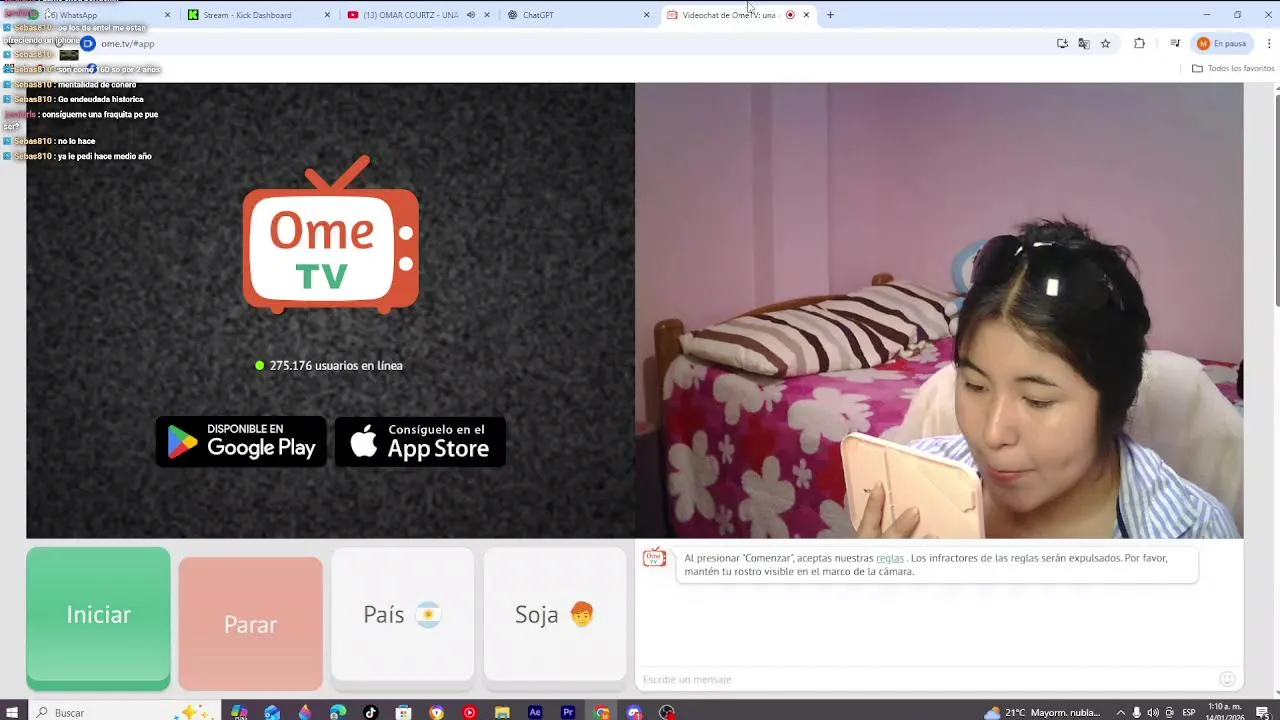Image resolution: width=1280 pixels, height=720 pixels.
Task: Open the emoji picker in chat box
Action: 1227,679
